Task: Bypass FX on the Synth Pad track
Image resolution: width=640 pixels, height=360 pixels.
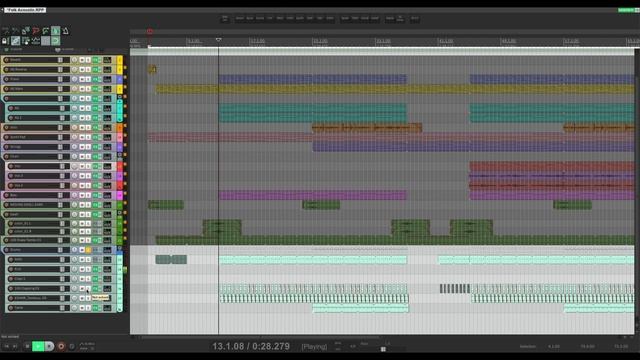Action: click(100, 137)
